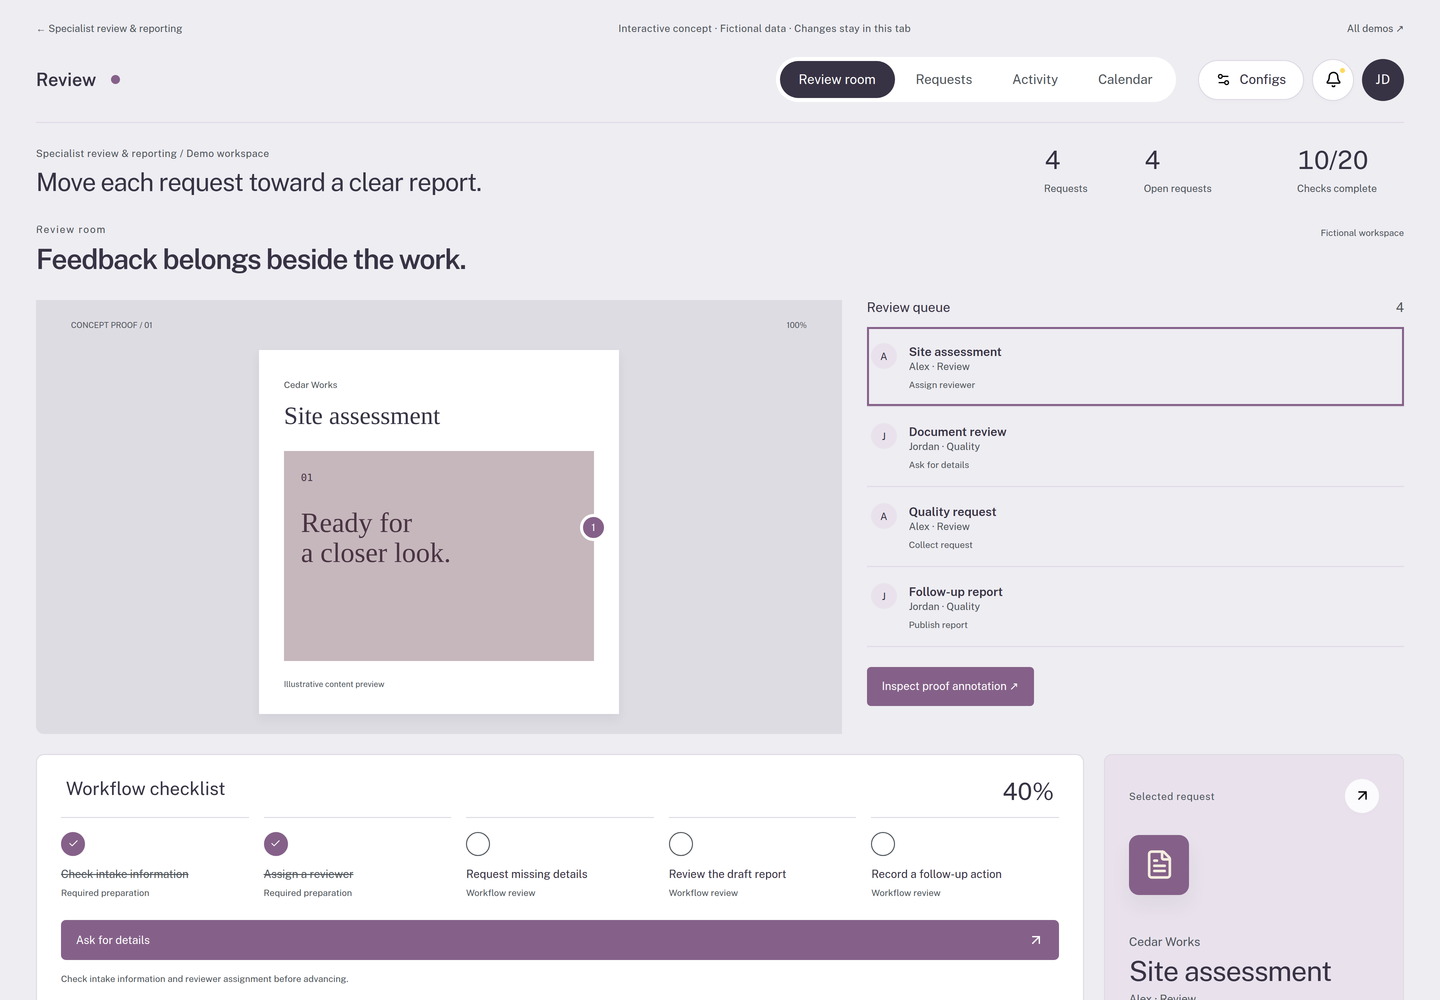Image resolution: width=1440 pixels, height=1000 pixels.
Task: Click 'Ask for details' under Document review
Action: (939, 465)
